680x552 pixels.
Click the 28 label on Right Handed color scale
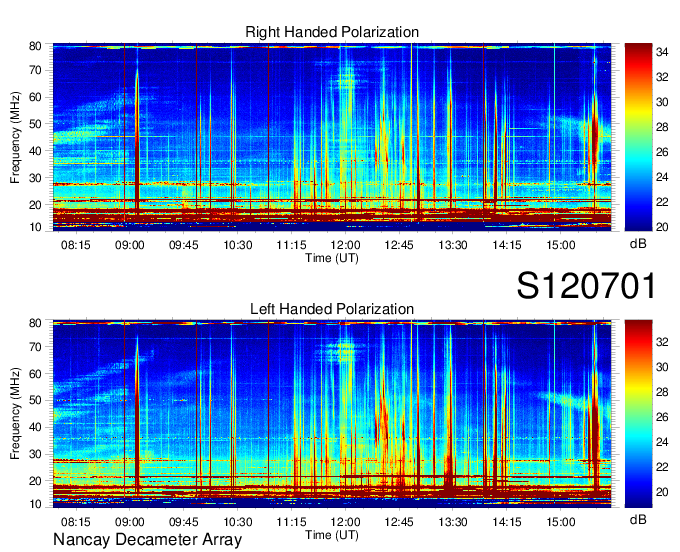pos(662,127)
